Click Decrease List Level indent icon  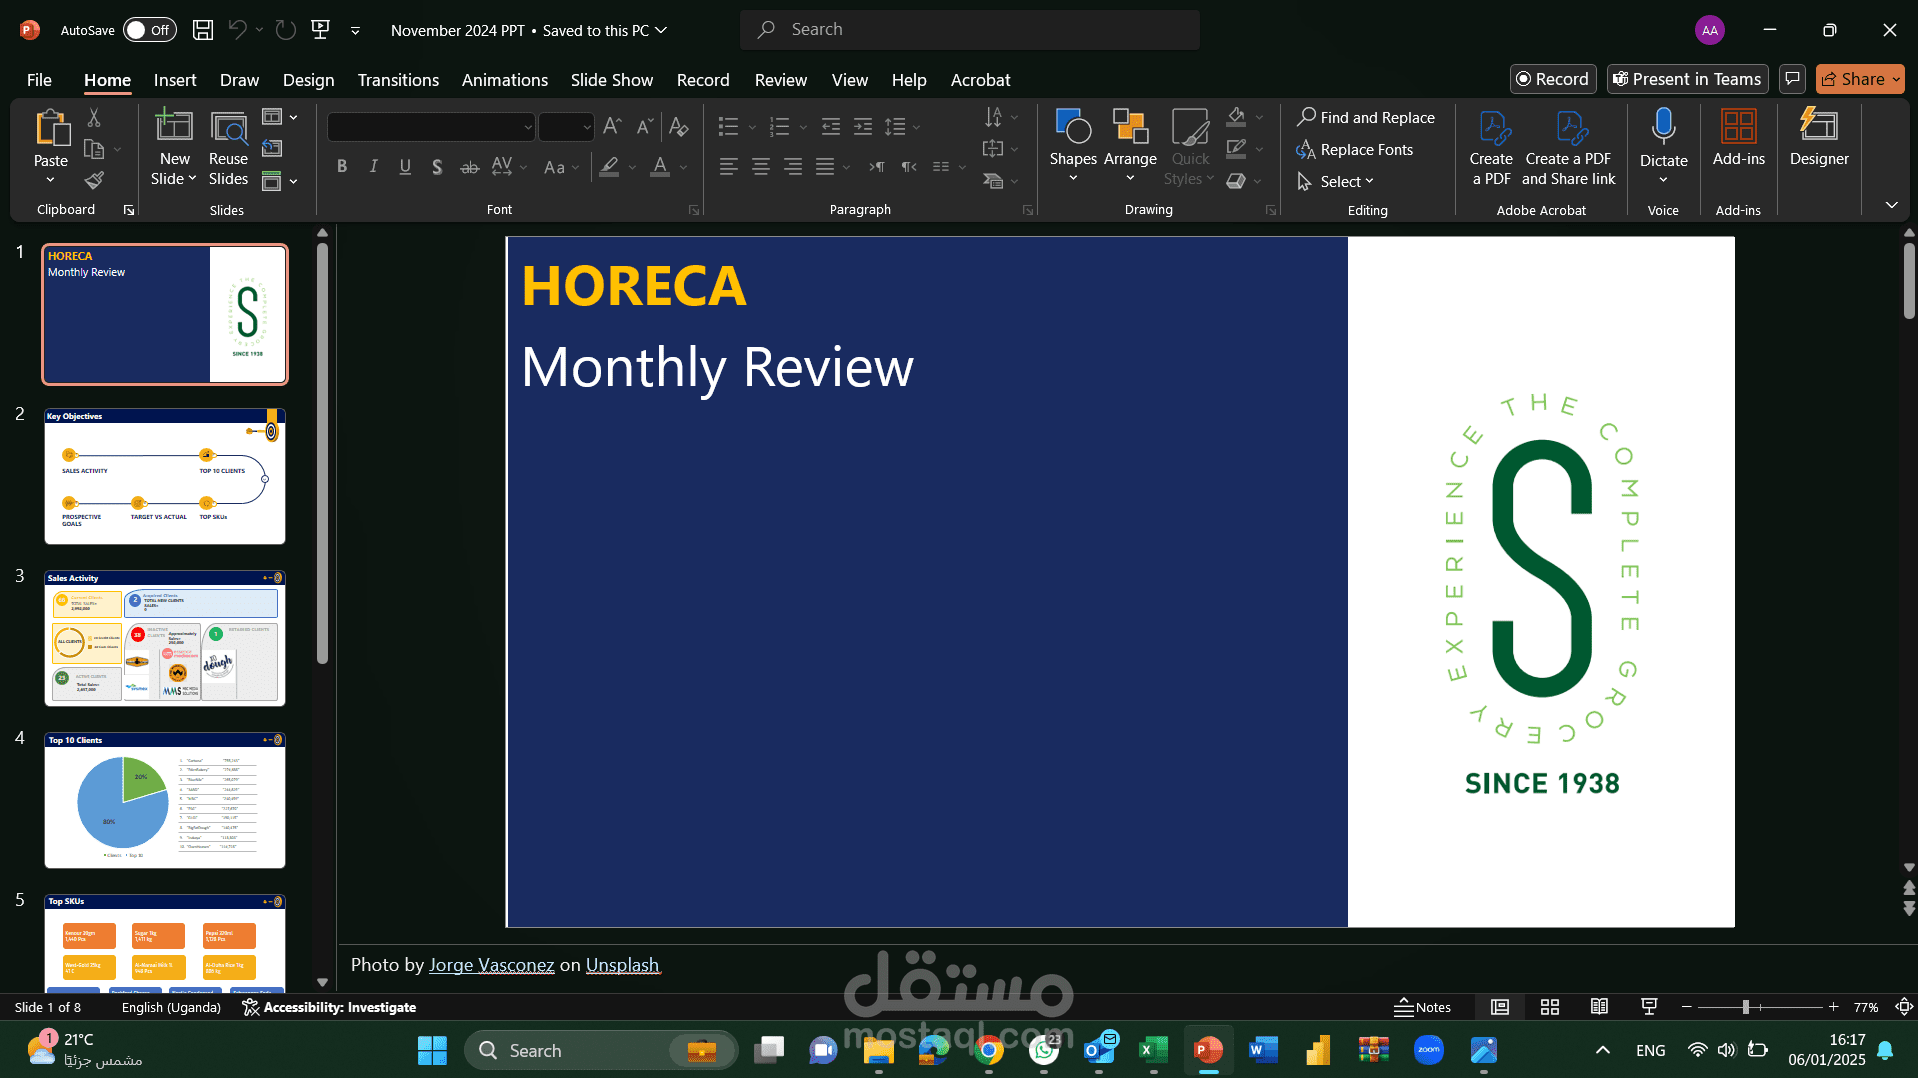[831, 127]
